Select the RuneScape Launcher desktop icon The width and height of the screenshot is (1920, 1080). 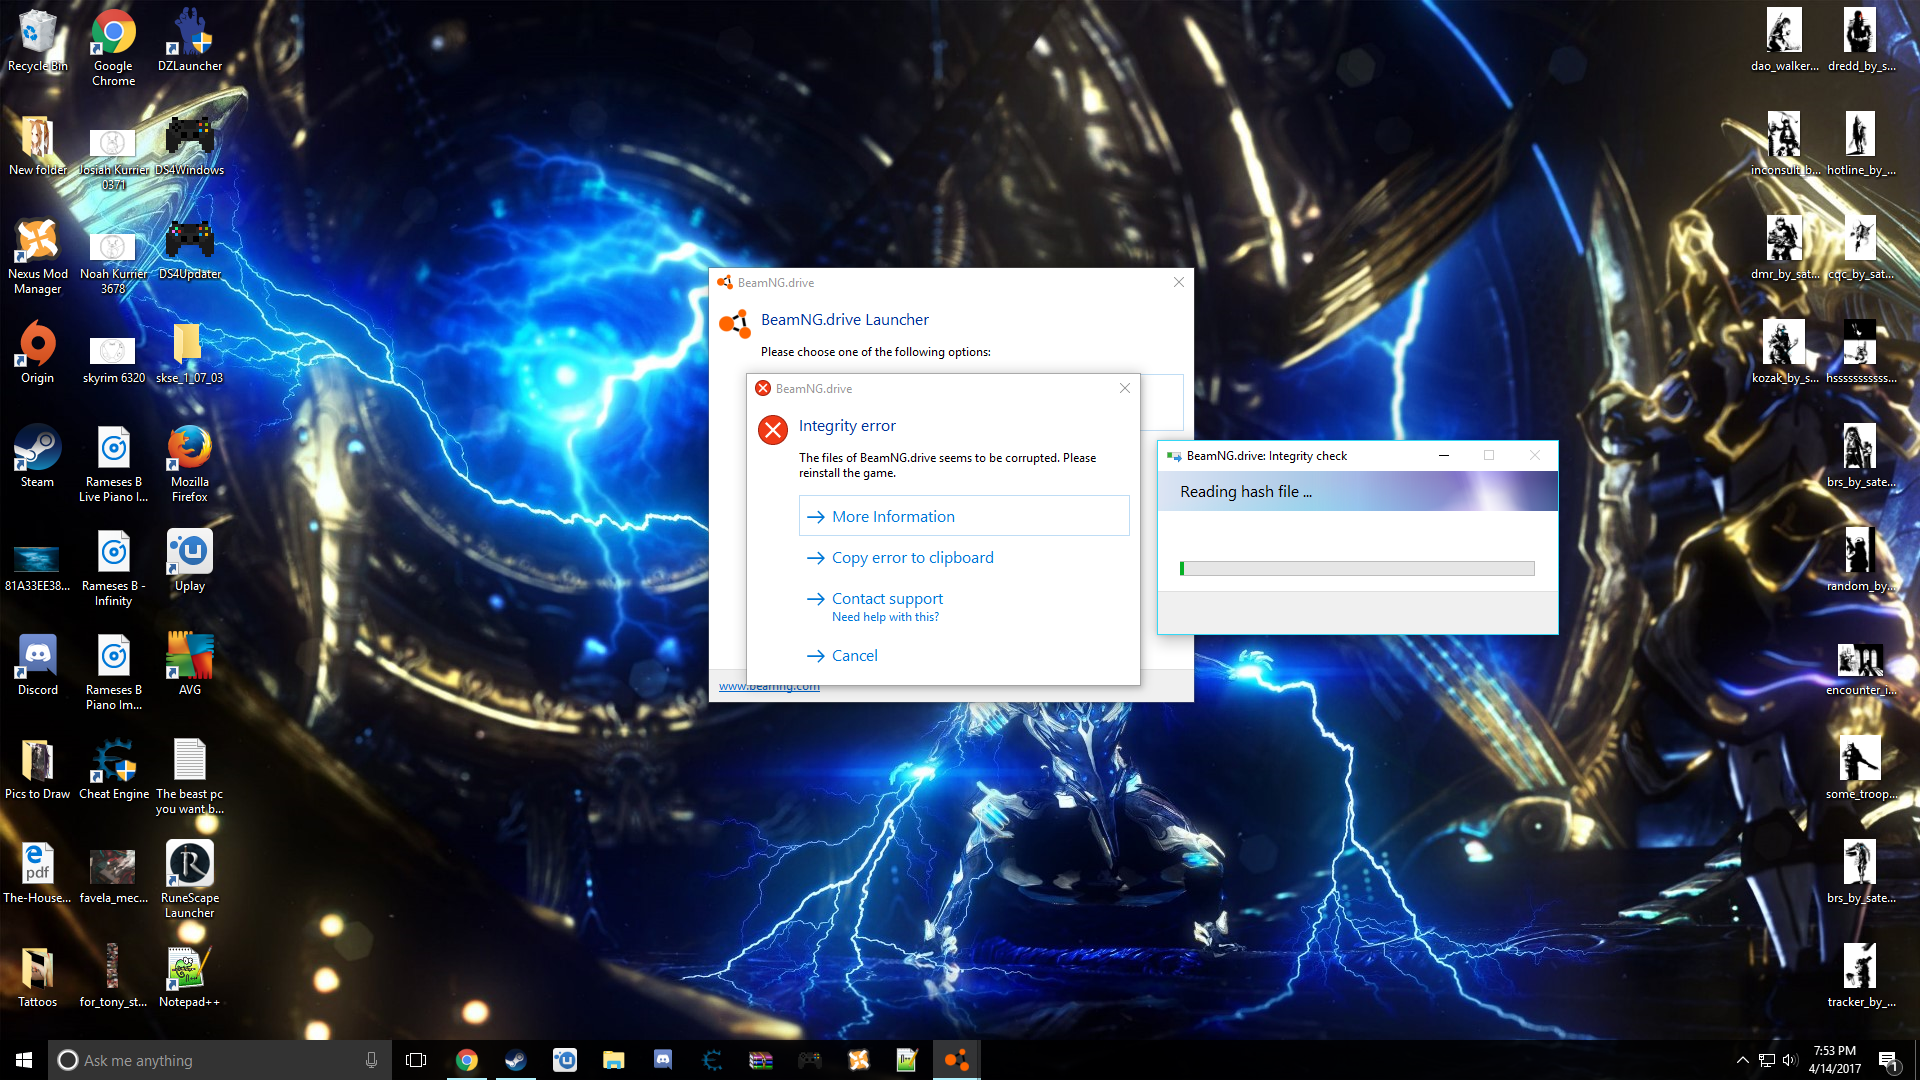(190, 880)
